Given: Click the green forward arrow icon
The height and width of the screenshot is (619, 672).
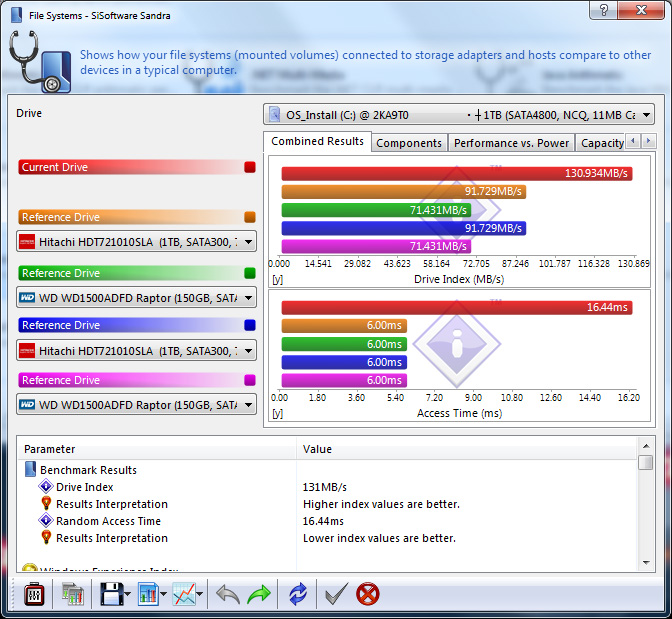Looking at the screenshot, I should pos(259,595).
